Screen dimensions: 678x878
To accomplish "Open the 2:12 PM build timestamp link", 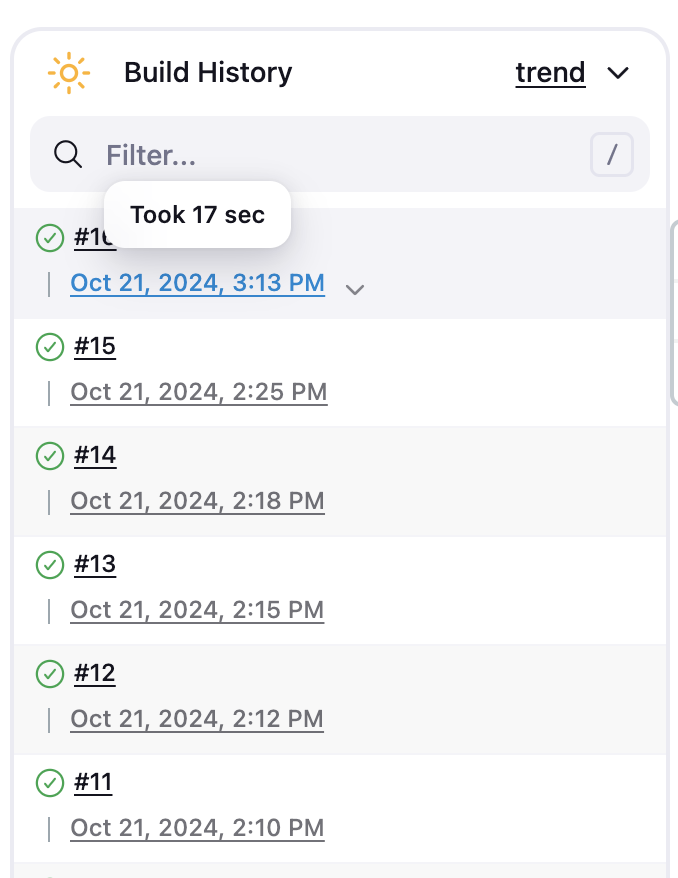I will [x=197, y=719].
